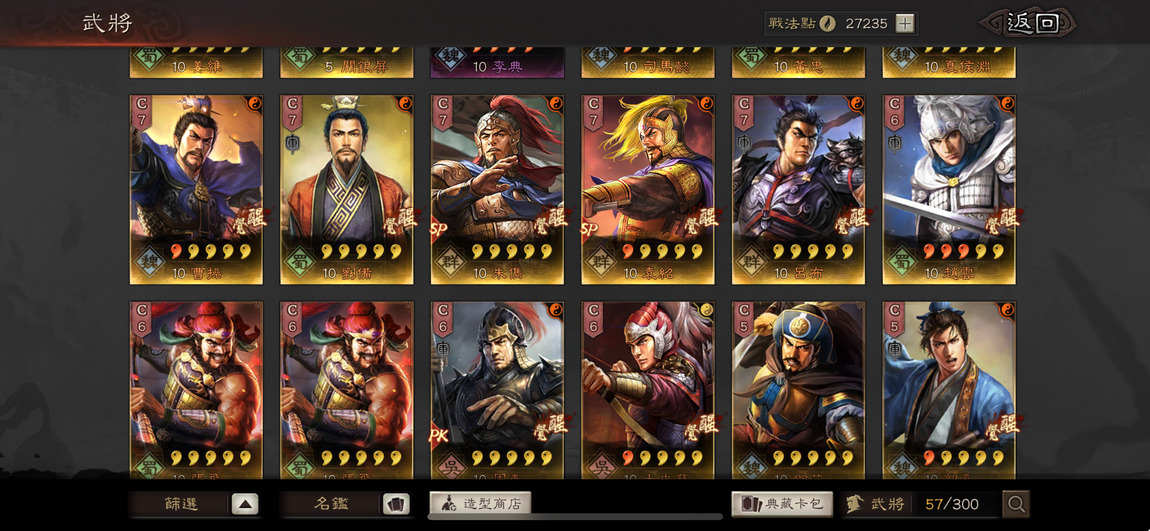Open the 造型商店 costume shop

click(x=480, y=503)
